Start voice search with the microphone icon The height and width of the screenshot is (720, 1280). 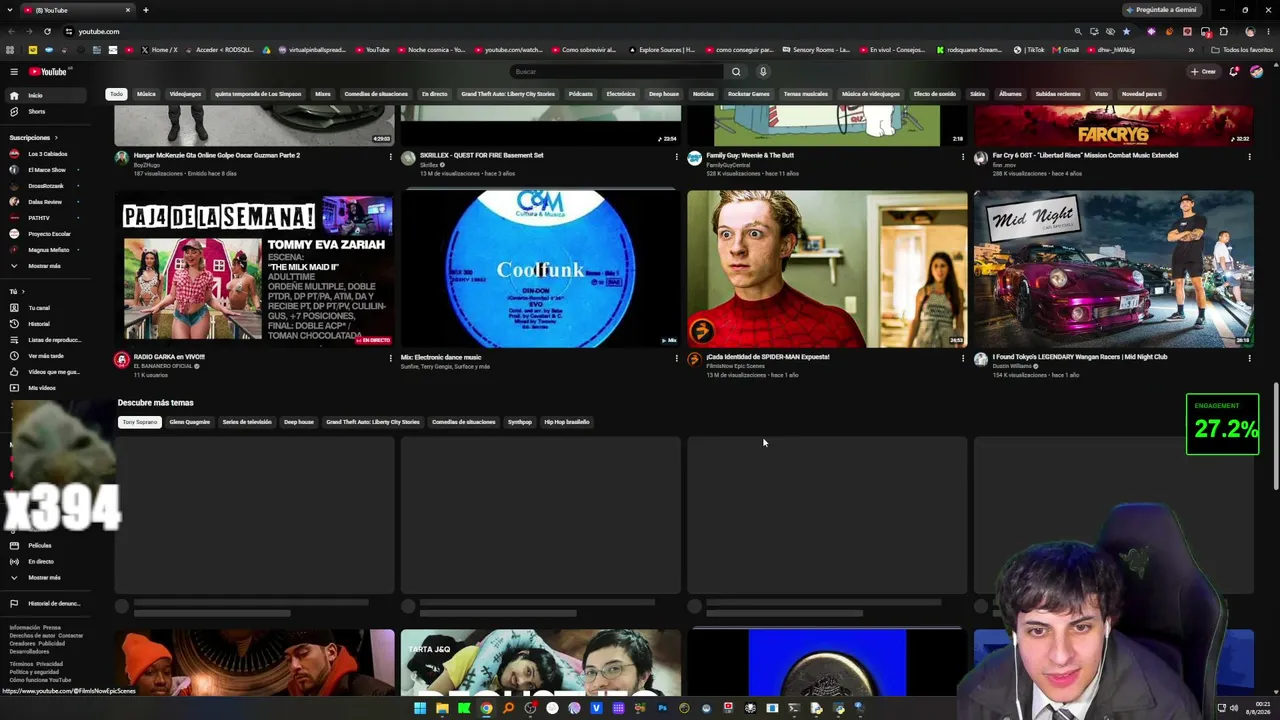[763, 71]
